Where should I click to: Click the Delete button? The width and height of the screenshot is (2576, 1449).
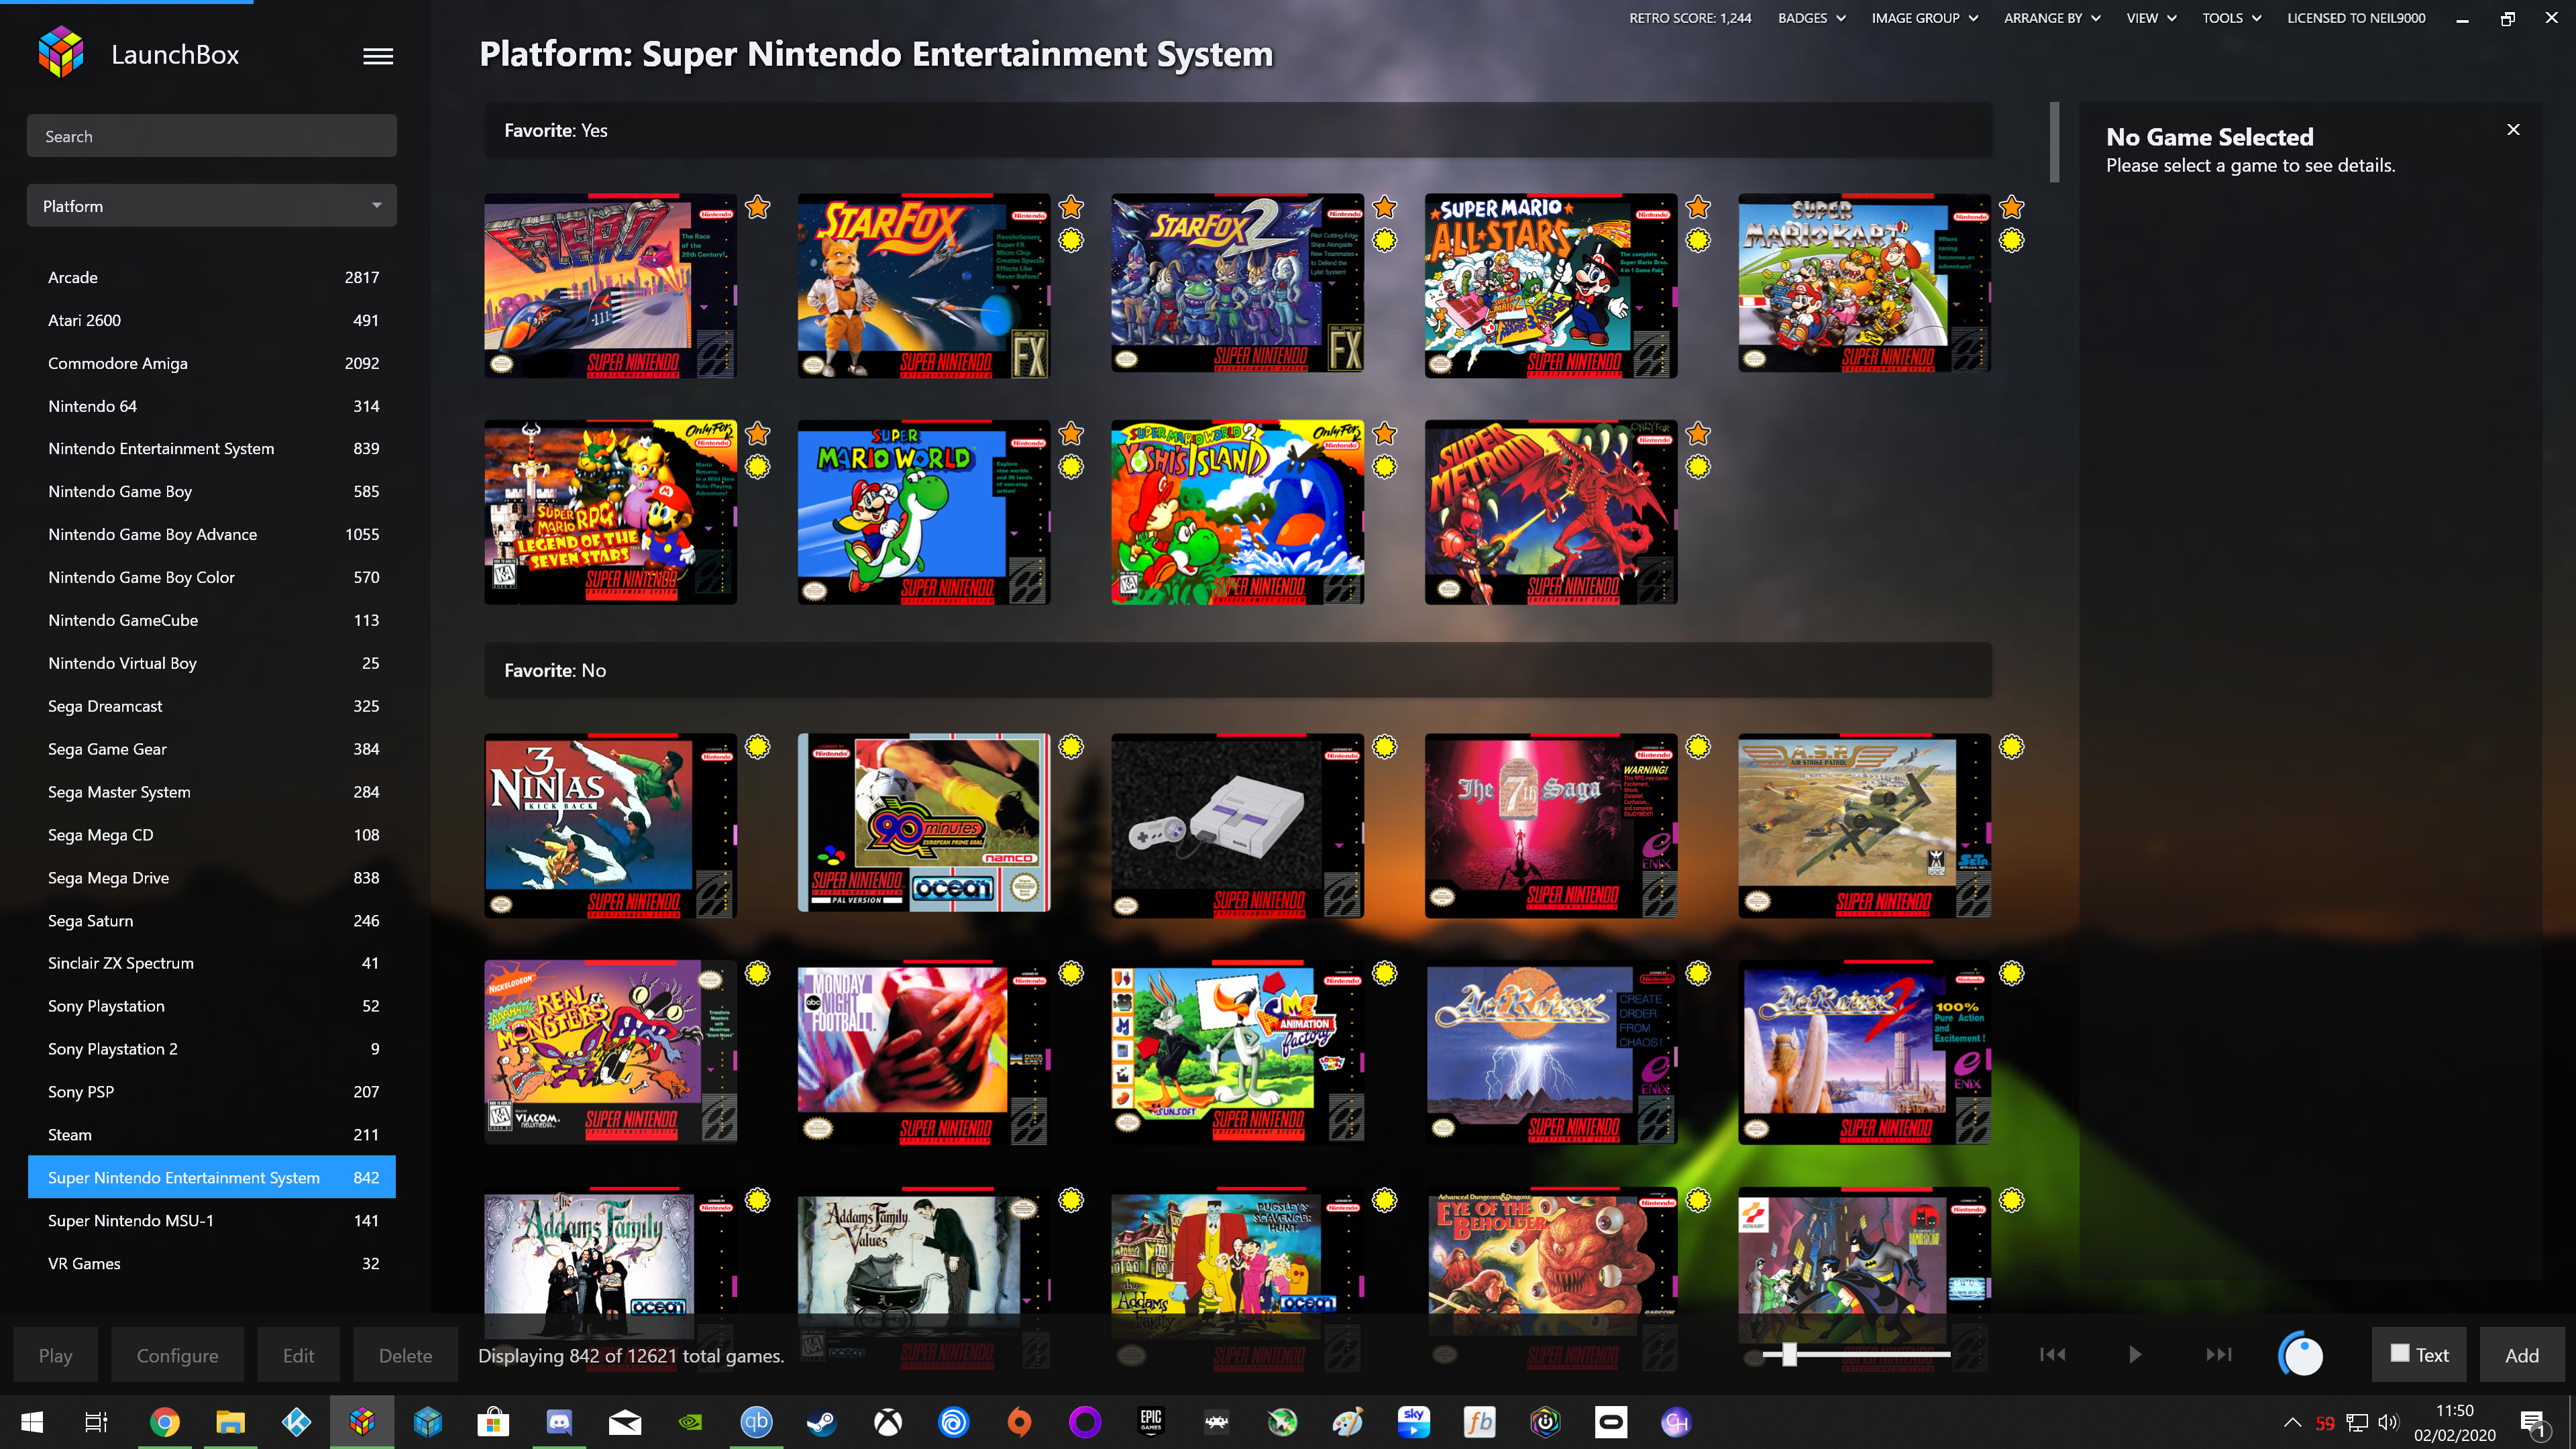tap(405, 1355)
